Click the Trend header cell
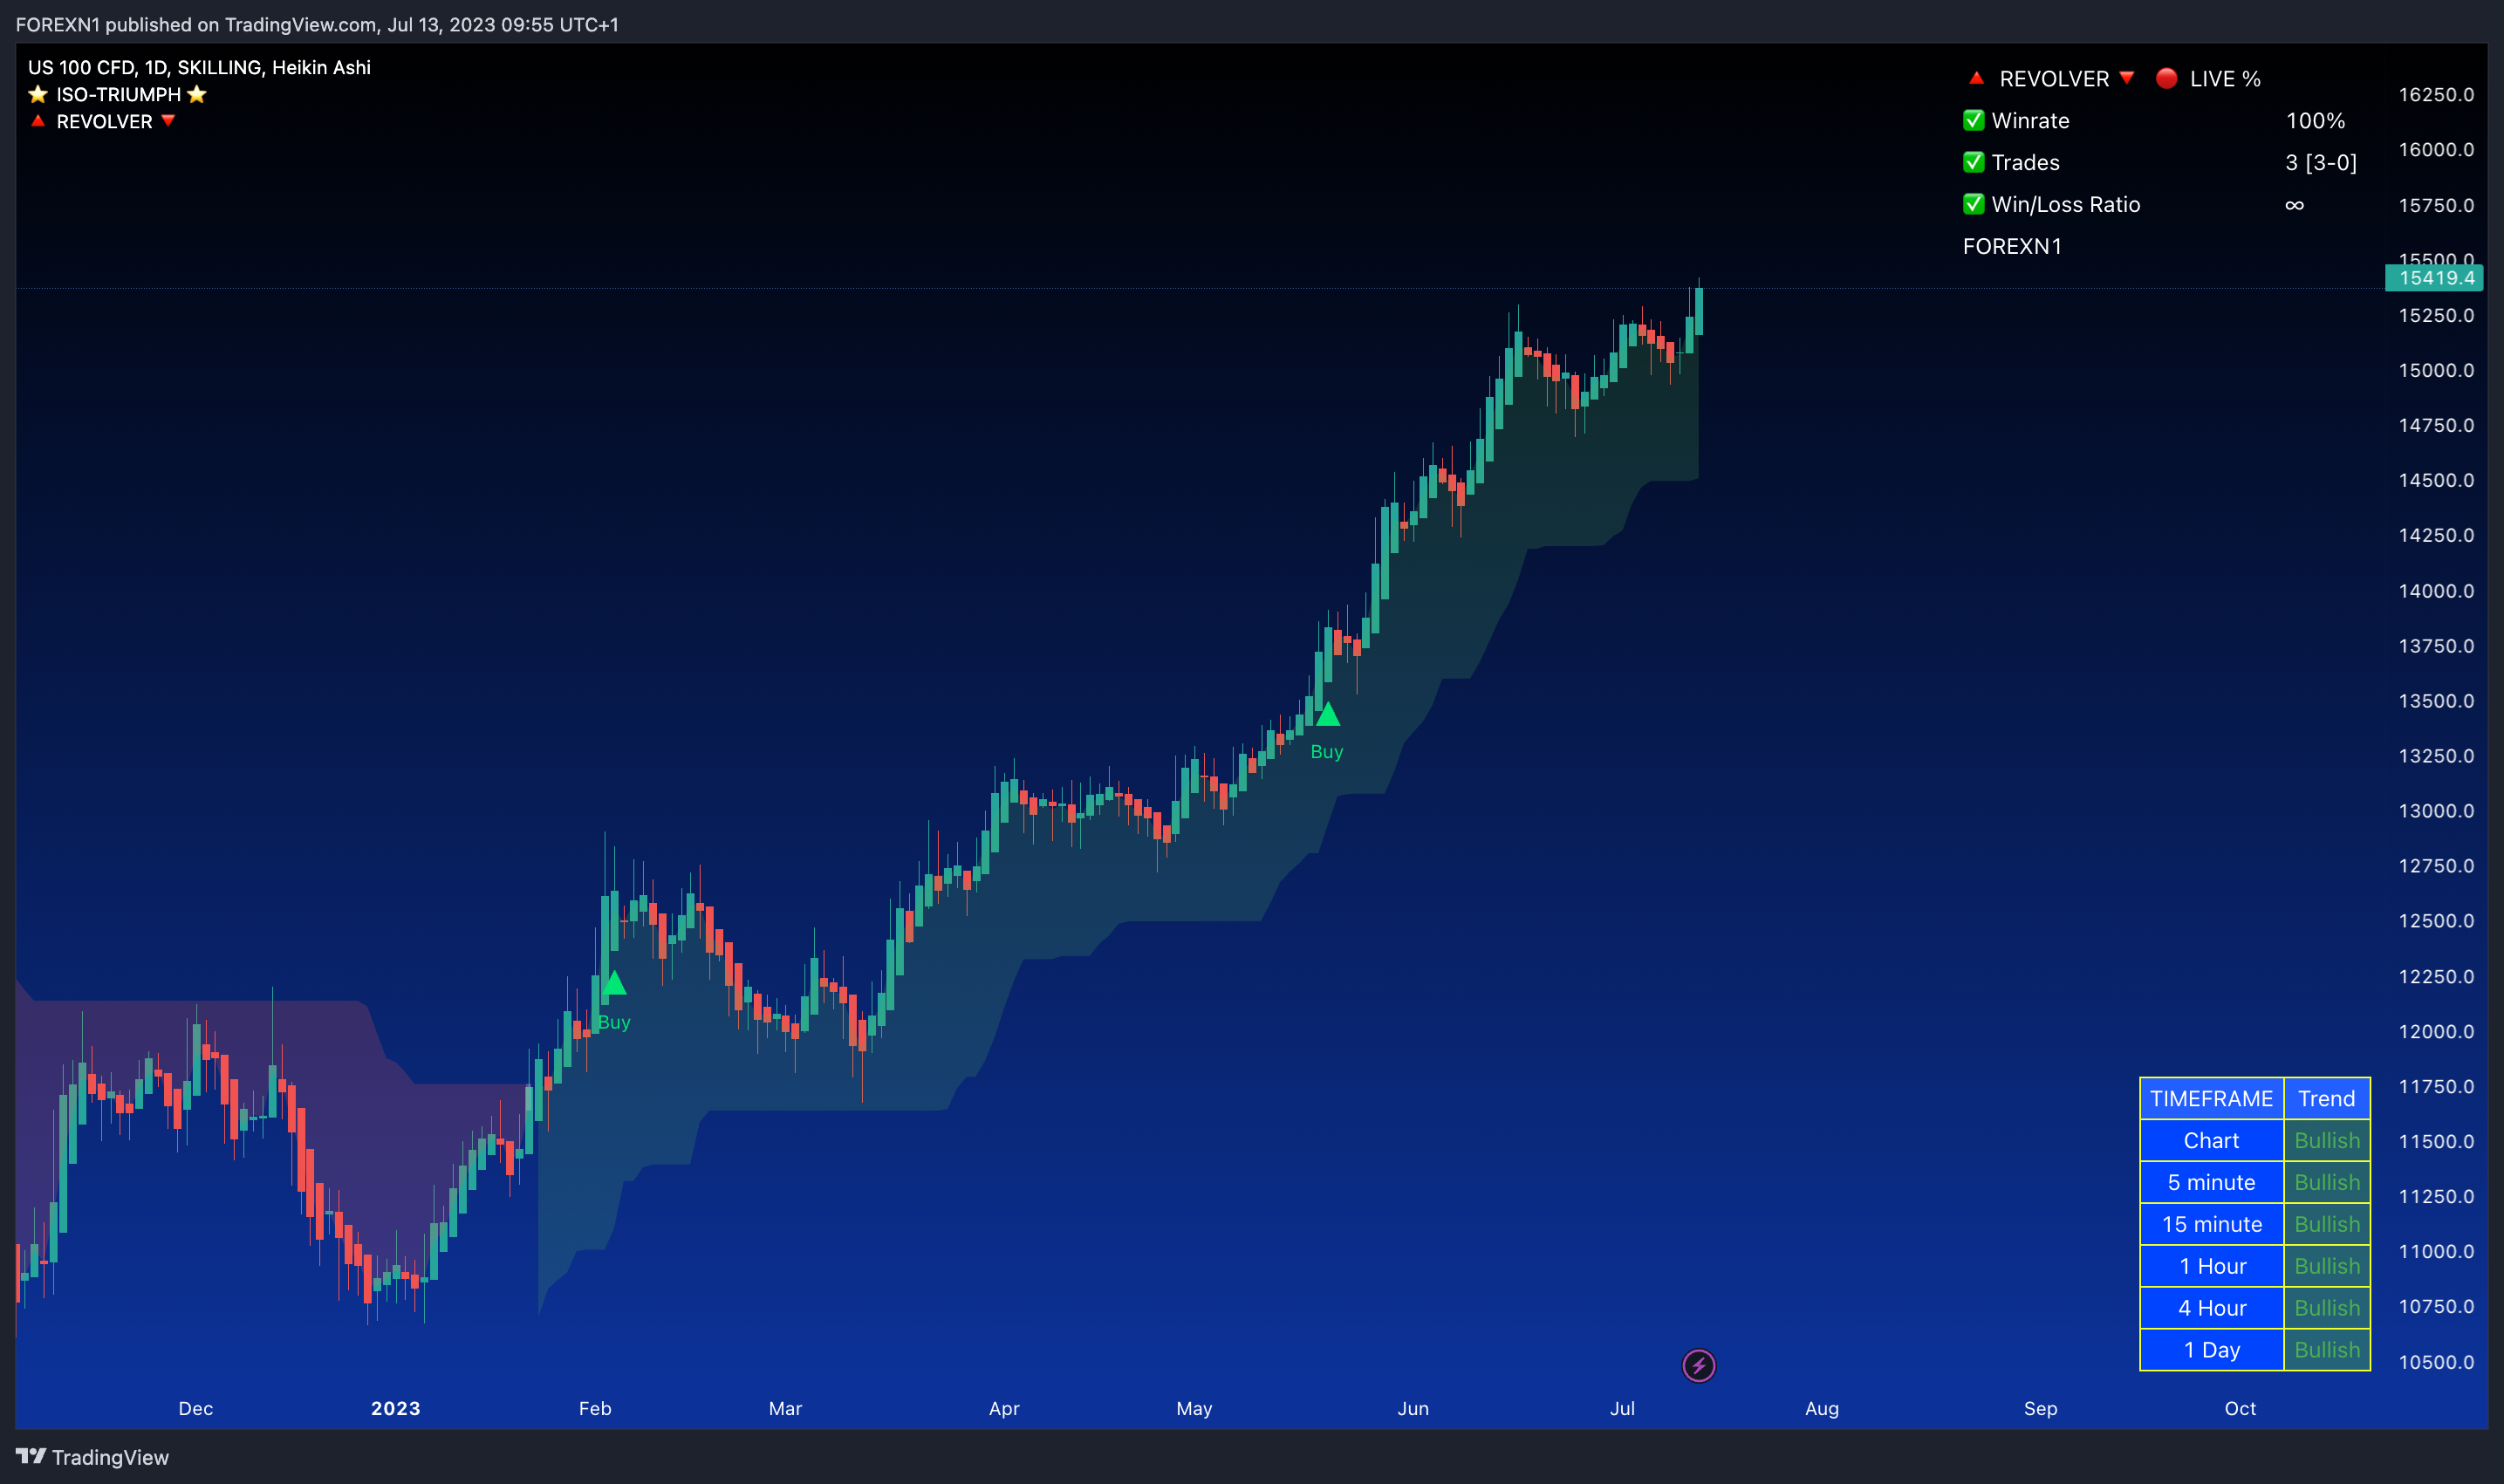Viewport: 2504px width, 1484px height. [2326, 1098]
